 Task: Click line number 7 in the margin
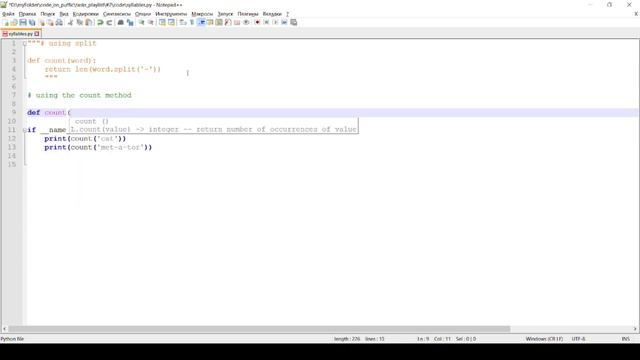click(13, 95)
